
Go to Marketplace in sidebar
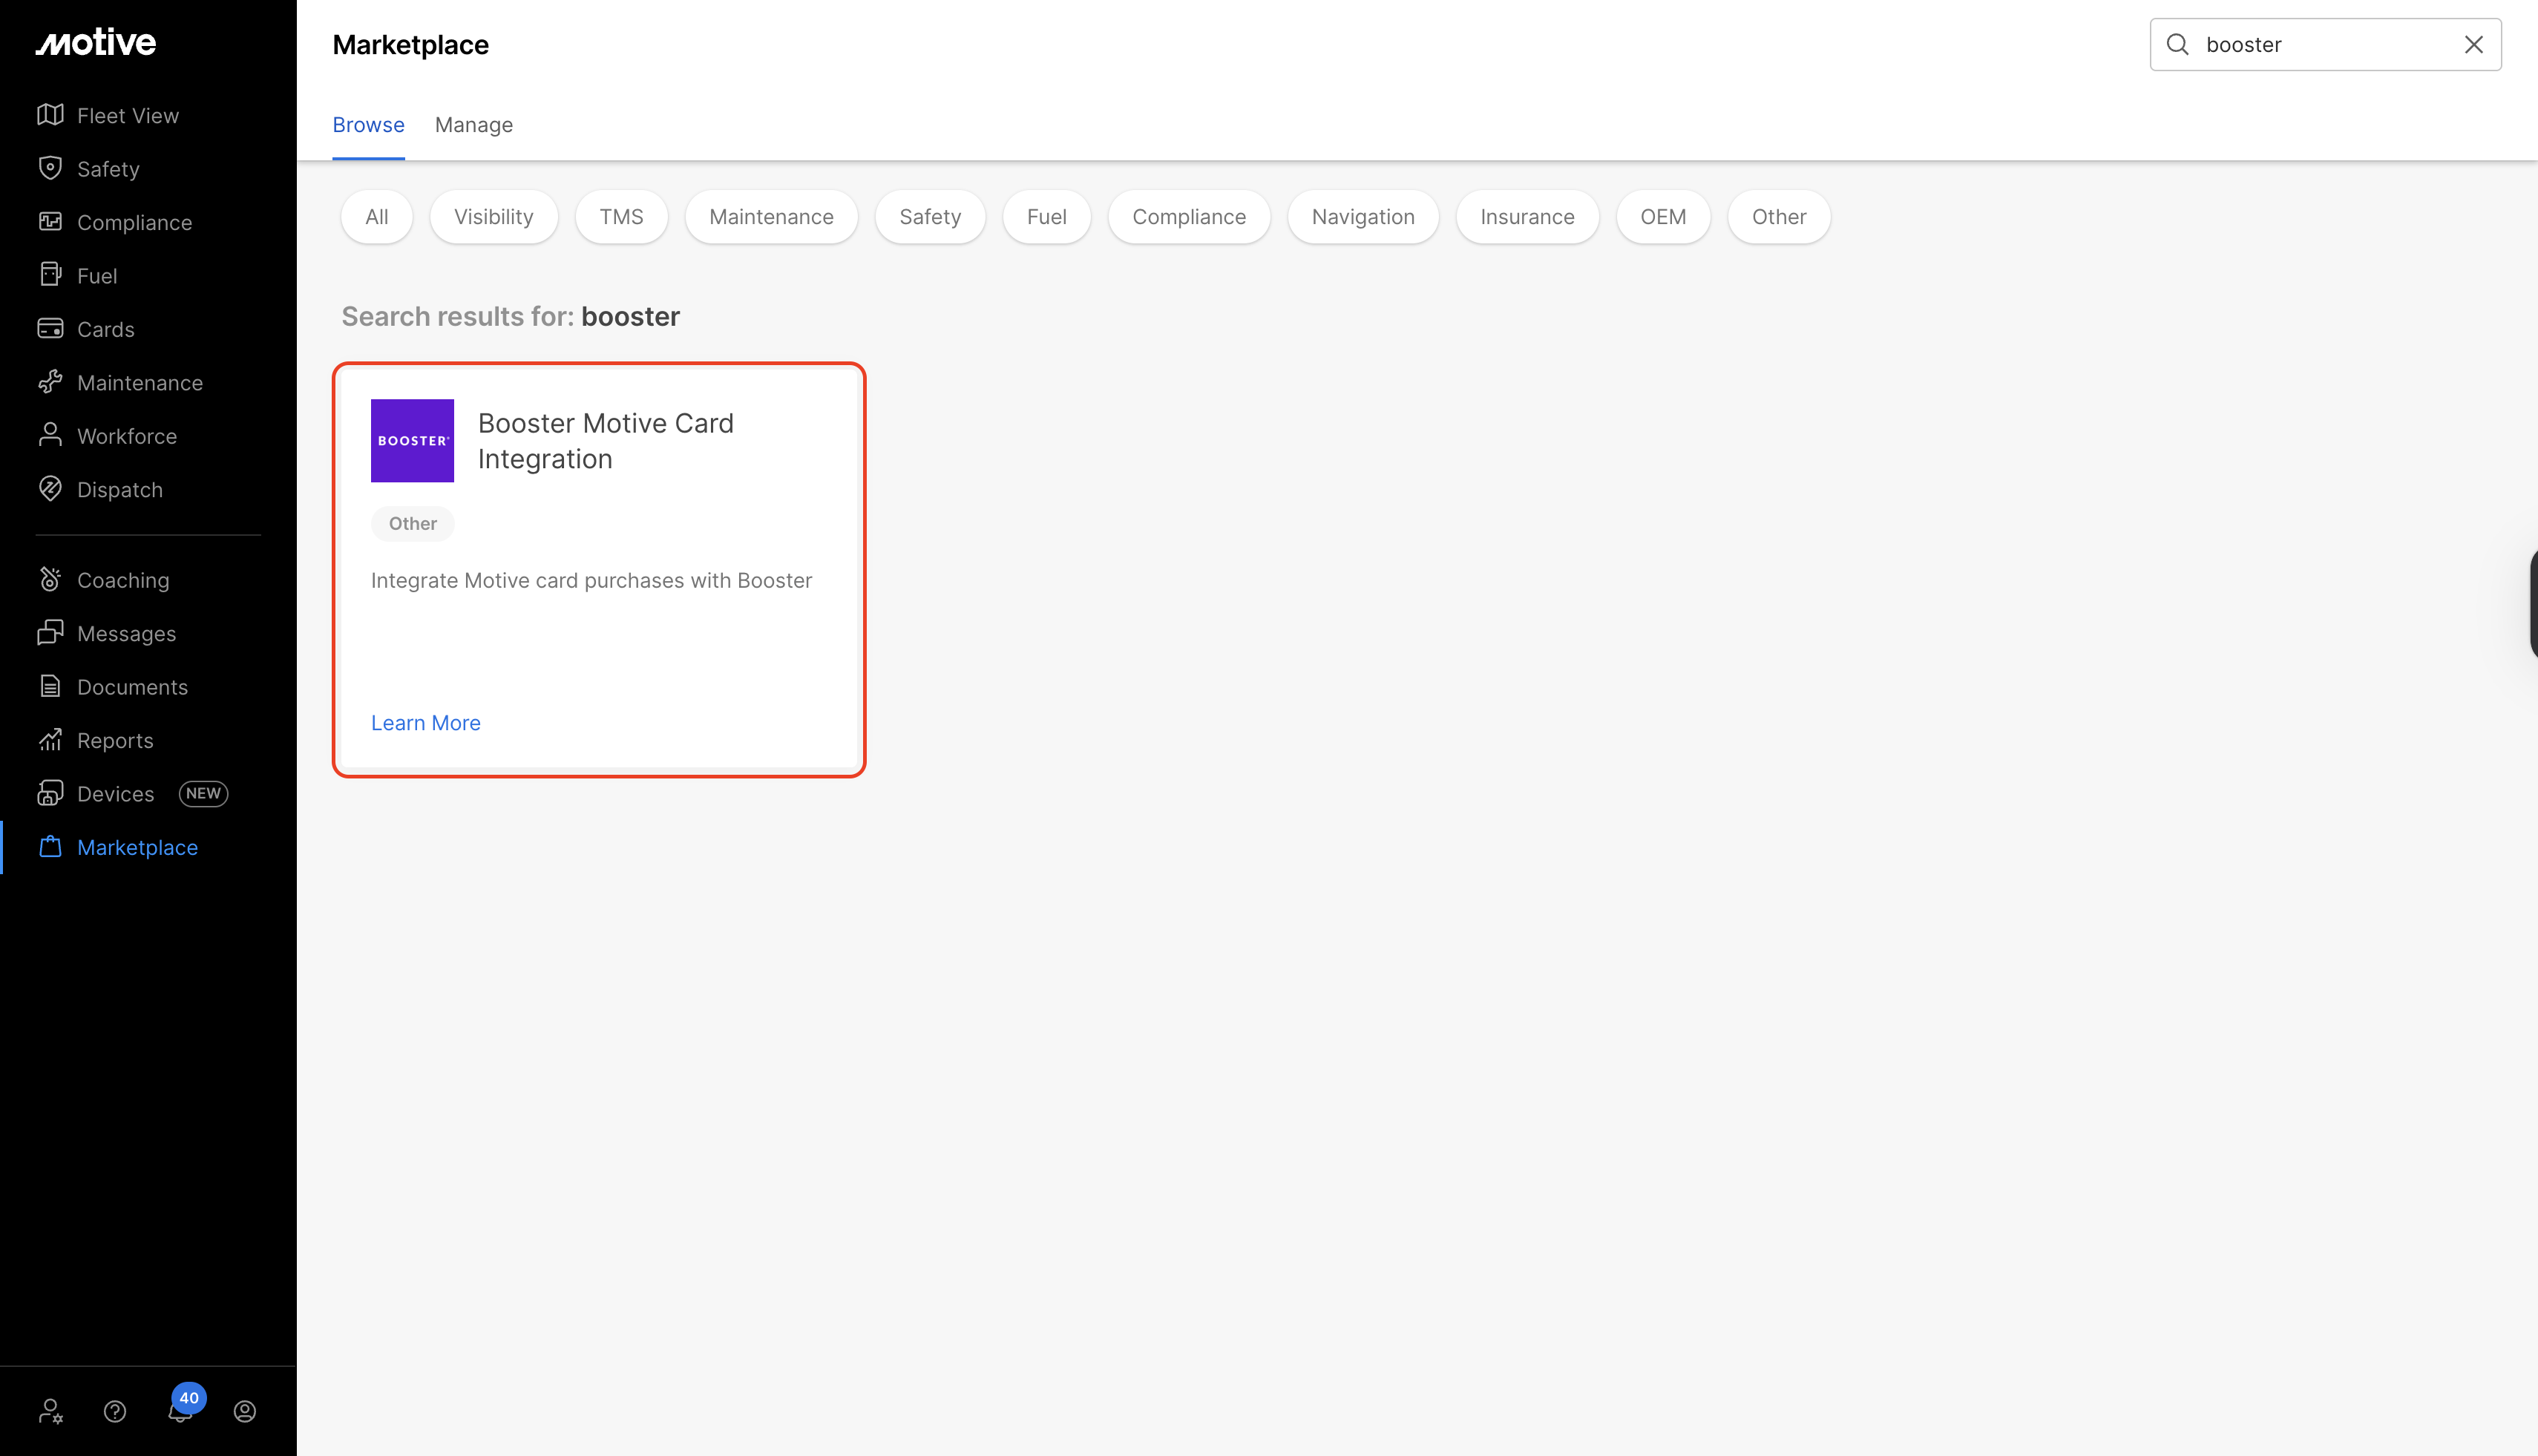137,848
